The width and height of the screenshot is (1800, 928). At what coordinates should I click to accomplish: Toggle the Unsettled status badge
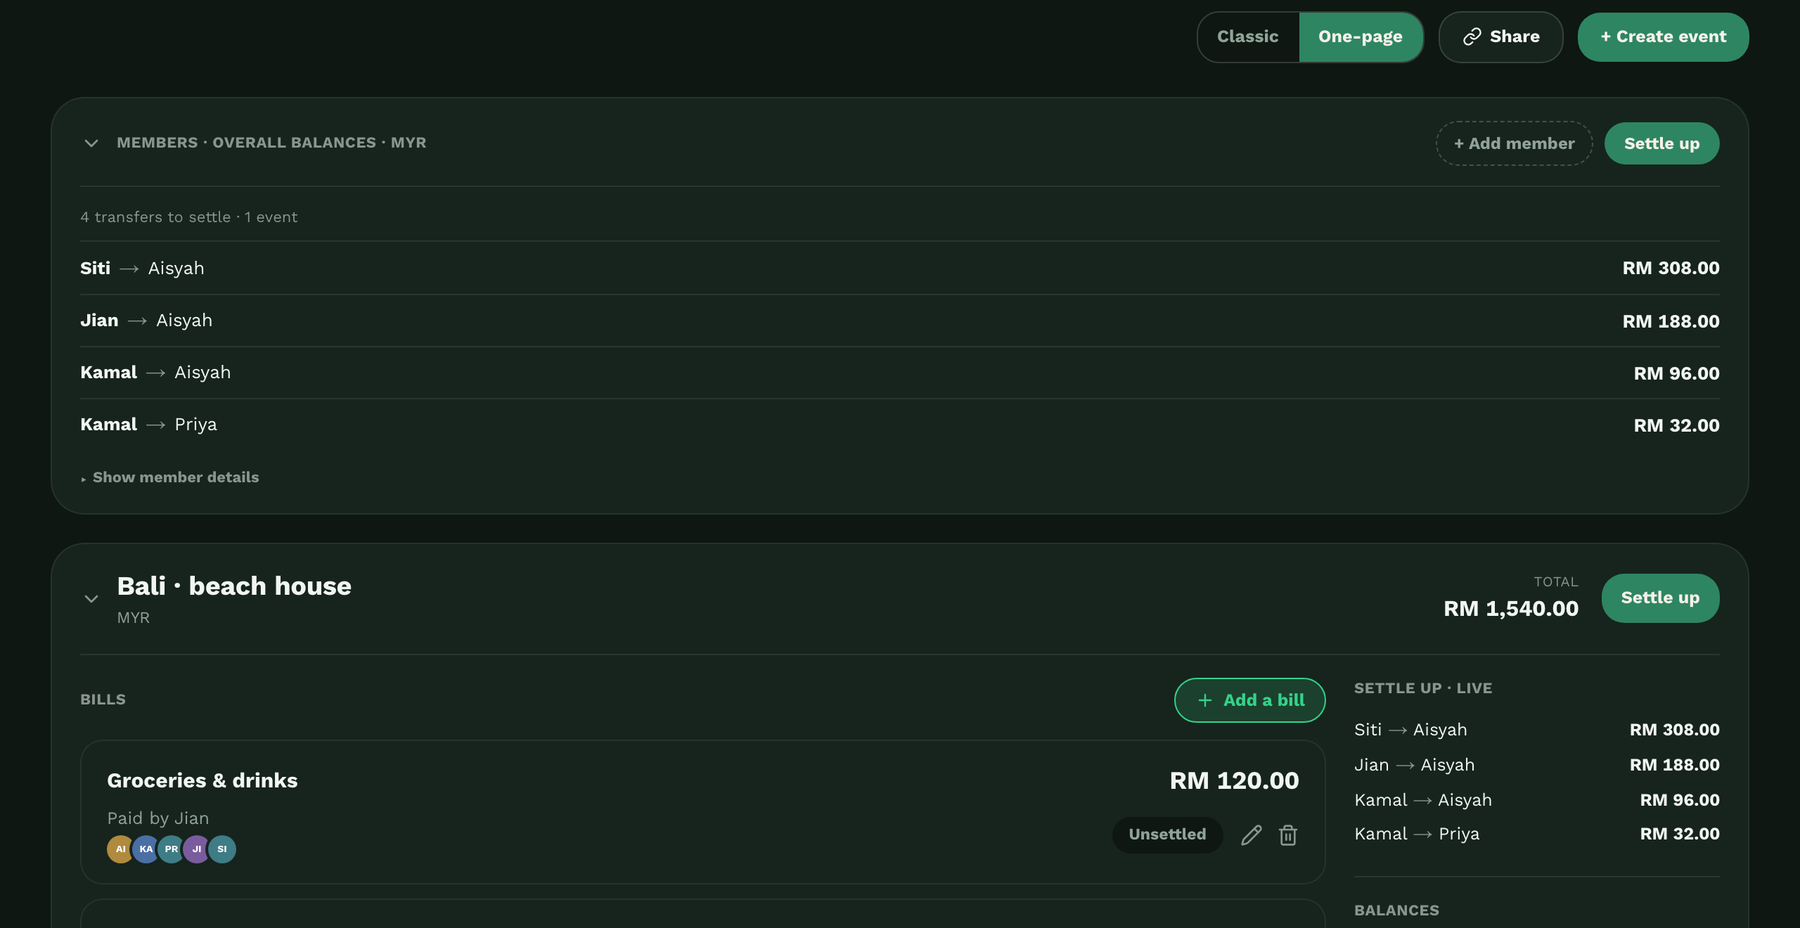pos(1167,835)
